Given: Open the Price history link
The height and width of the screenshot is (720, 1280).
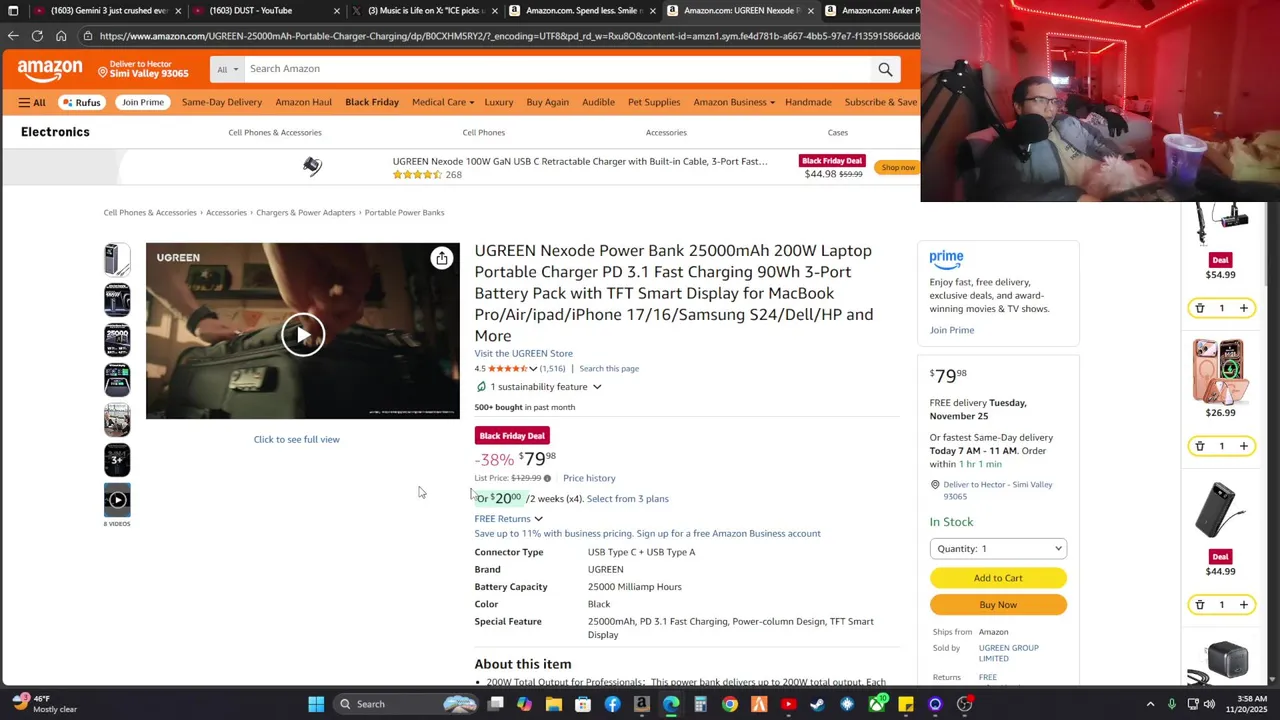Looking at the screenshot, I should (x=589, y=478).
